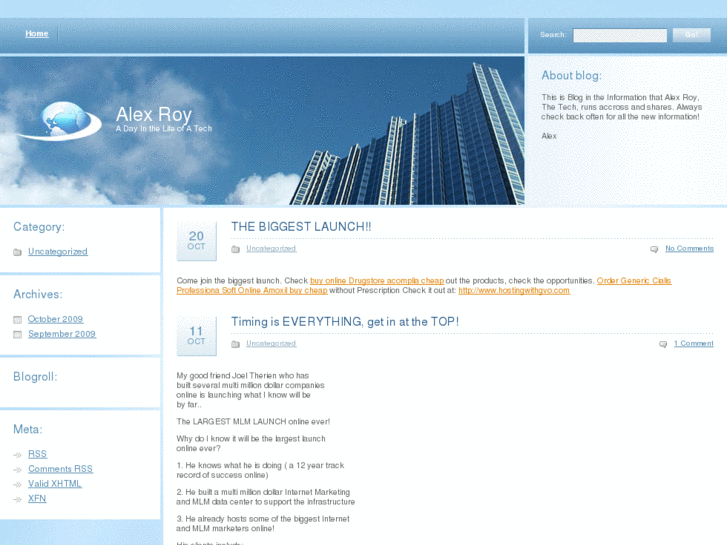Click the Go! search button
The image size is (727, 545).
[x=691, y=35]
